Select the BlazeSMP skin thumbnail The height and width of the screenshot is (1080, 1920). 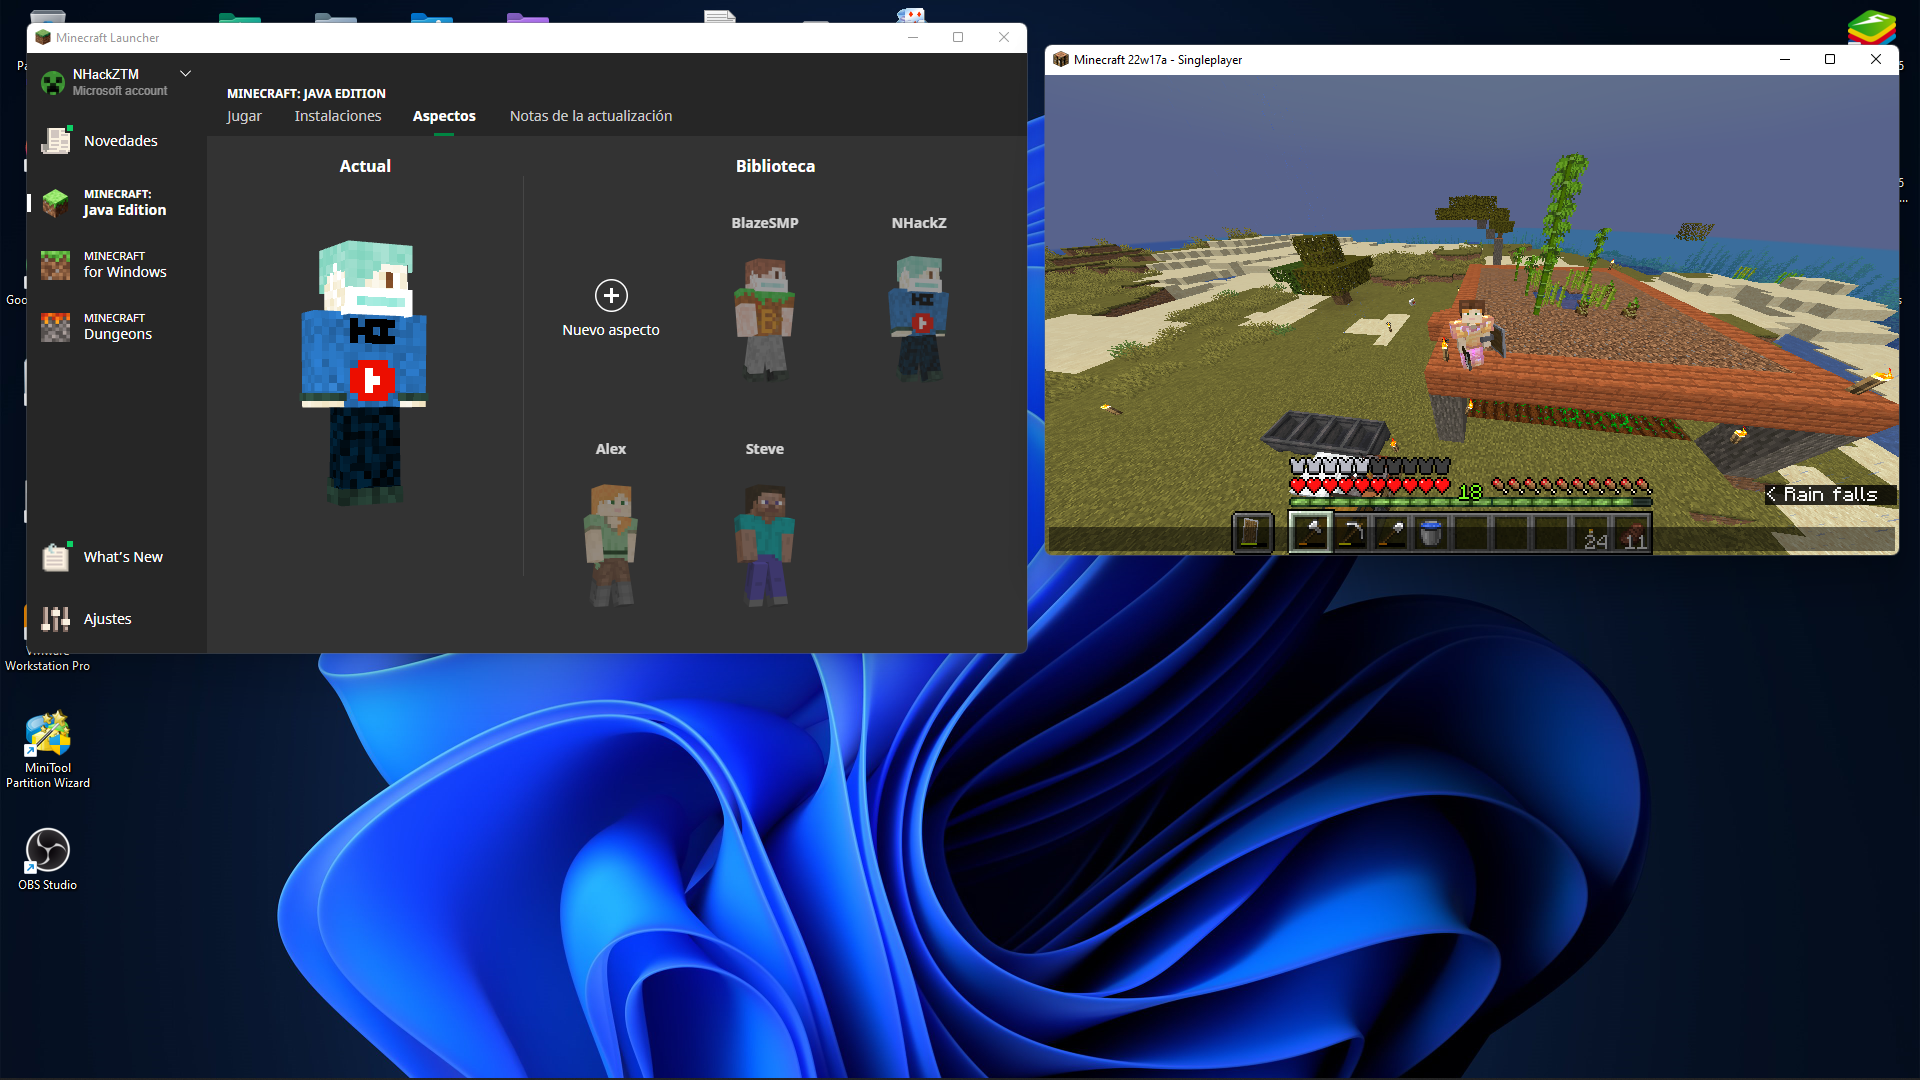[x=765, y=318]
